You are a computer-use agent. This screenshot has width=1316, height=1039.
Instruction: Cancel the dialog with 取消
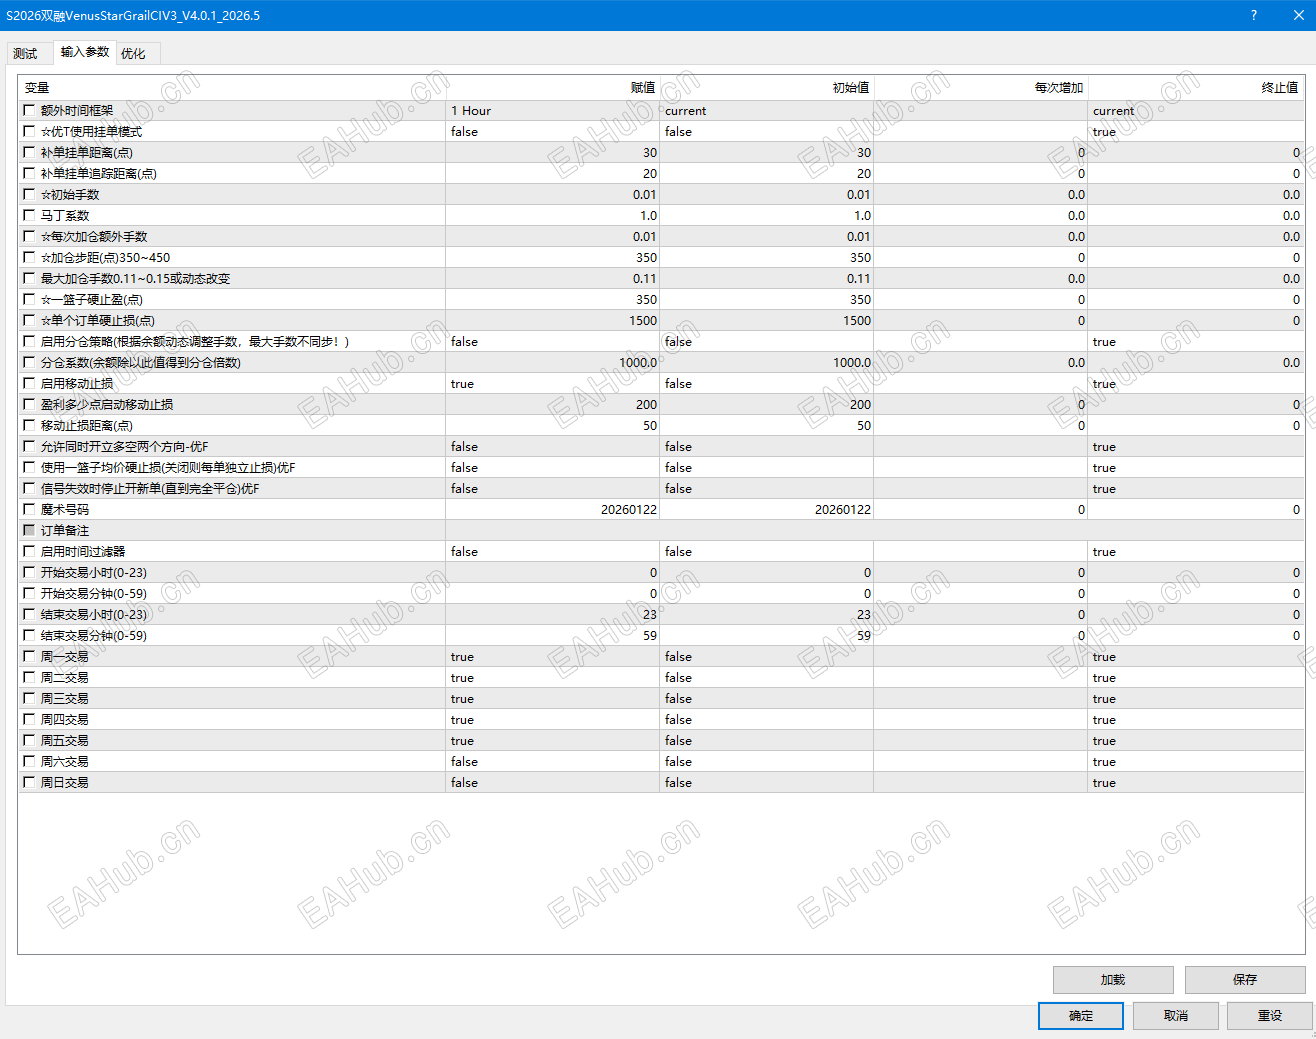point(1176,1016)
